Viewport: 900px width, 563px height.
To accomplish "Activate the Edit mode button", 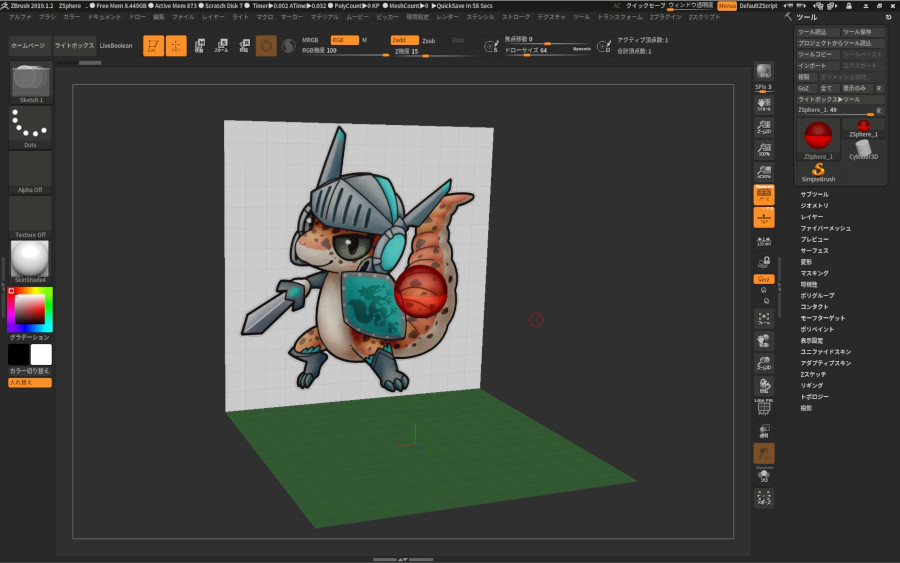I will (x=153, y=45).
